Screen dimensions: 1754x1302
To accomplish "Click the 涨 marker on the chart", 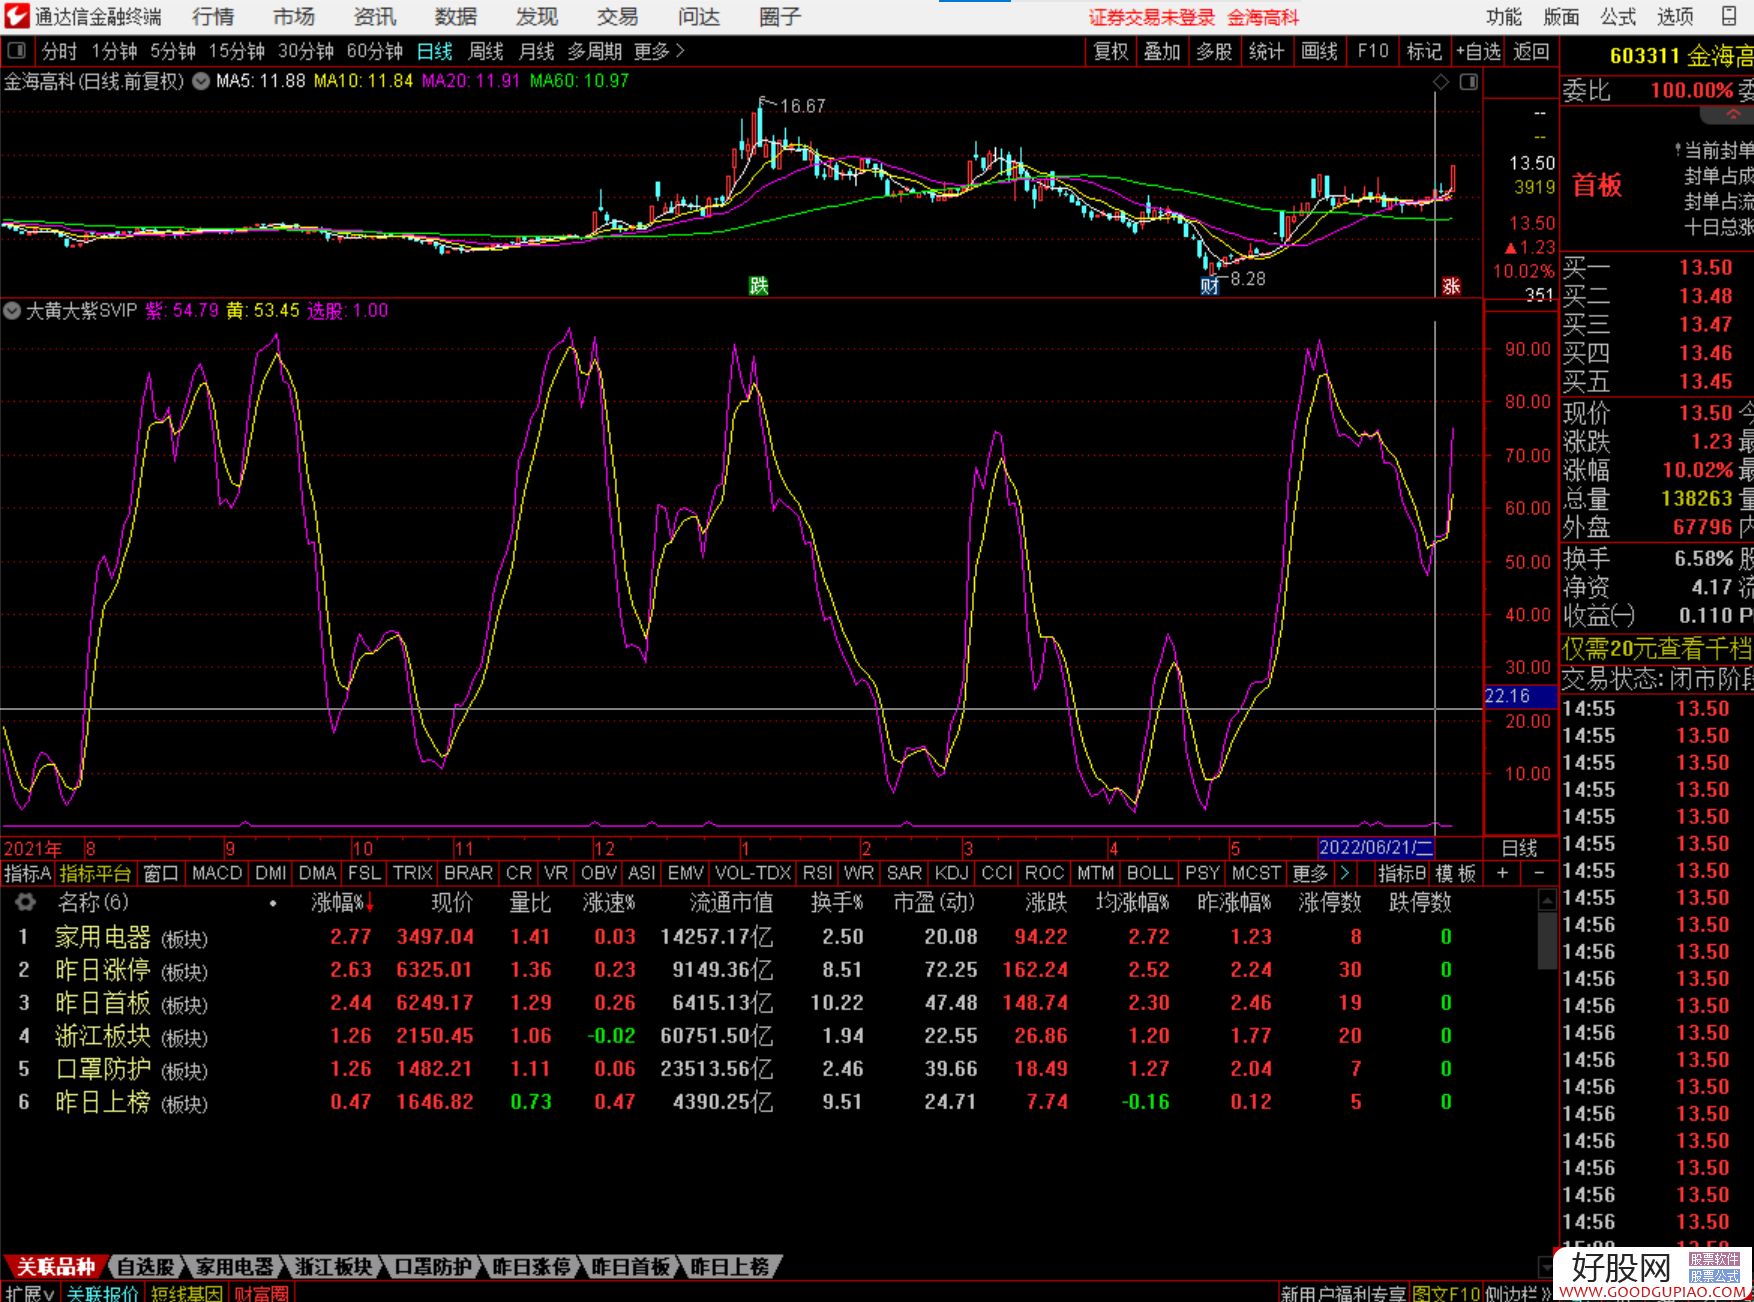I will (x=1451, y=286).
